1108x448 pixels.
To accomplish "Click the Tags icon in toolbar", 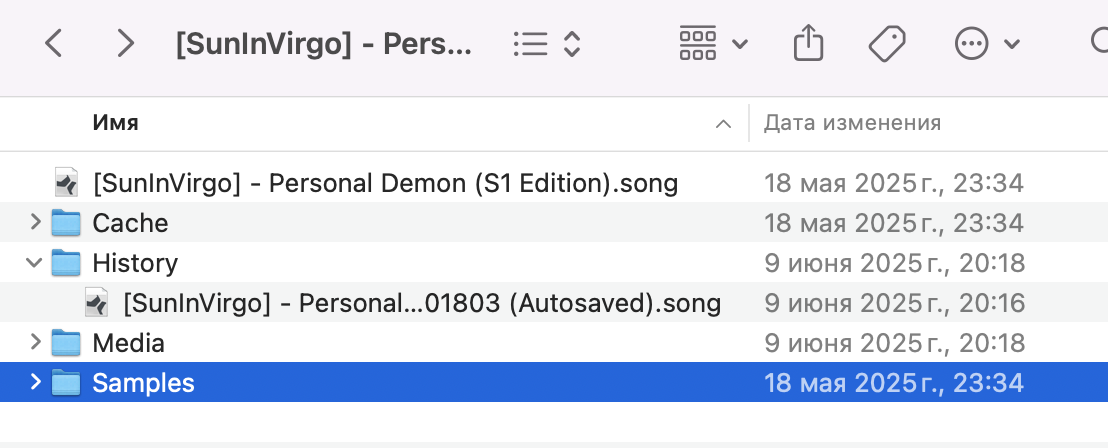I will point(887,44).
